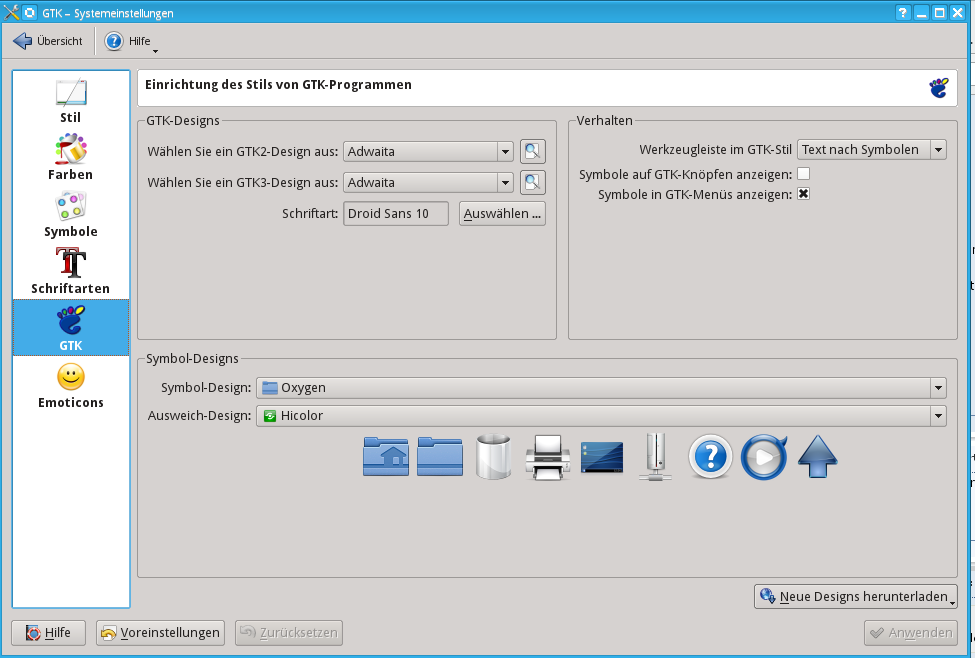Enable Symbole auf GTK-Knöpfen anzeigen checkbox
Screen dimensions: 975x658
803,174
